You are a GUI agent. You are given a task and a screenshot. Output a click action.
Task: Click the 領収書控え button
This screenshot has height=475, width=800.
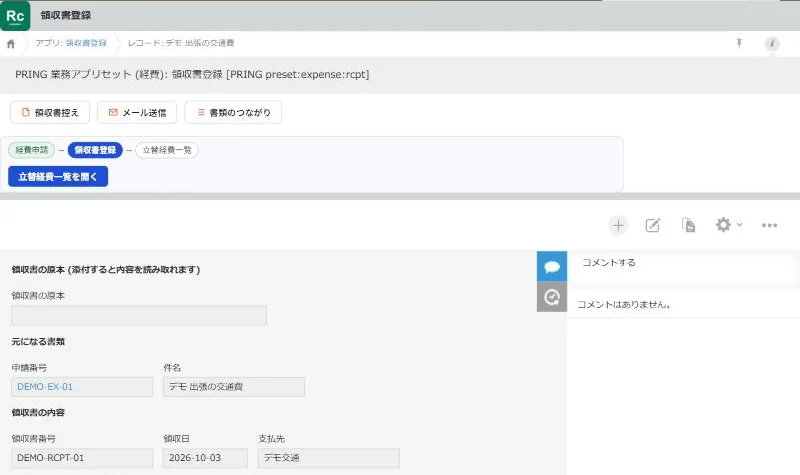tap(50, 112)
